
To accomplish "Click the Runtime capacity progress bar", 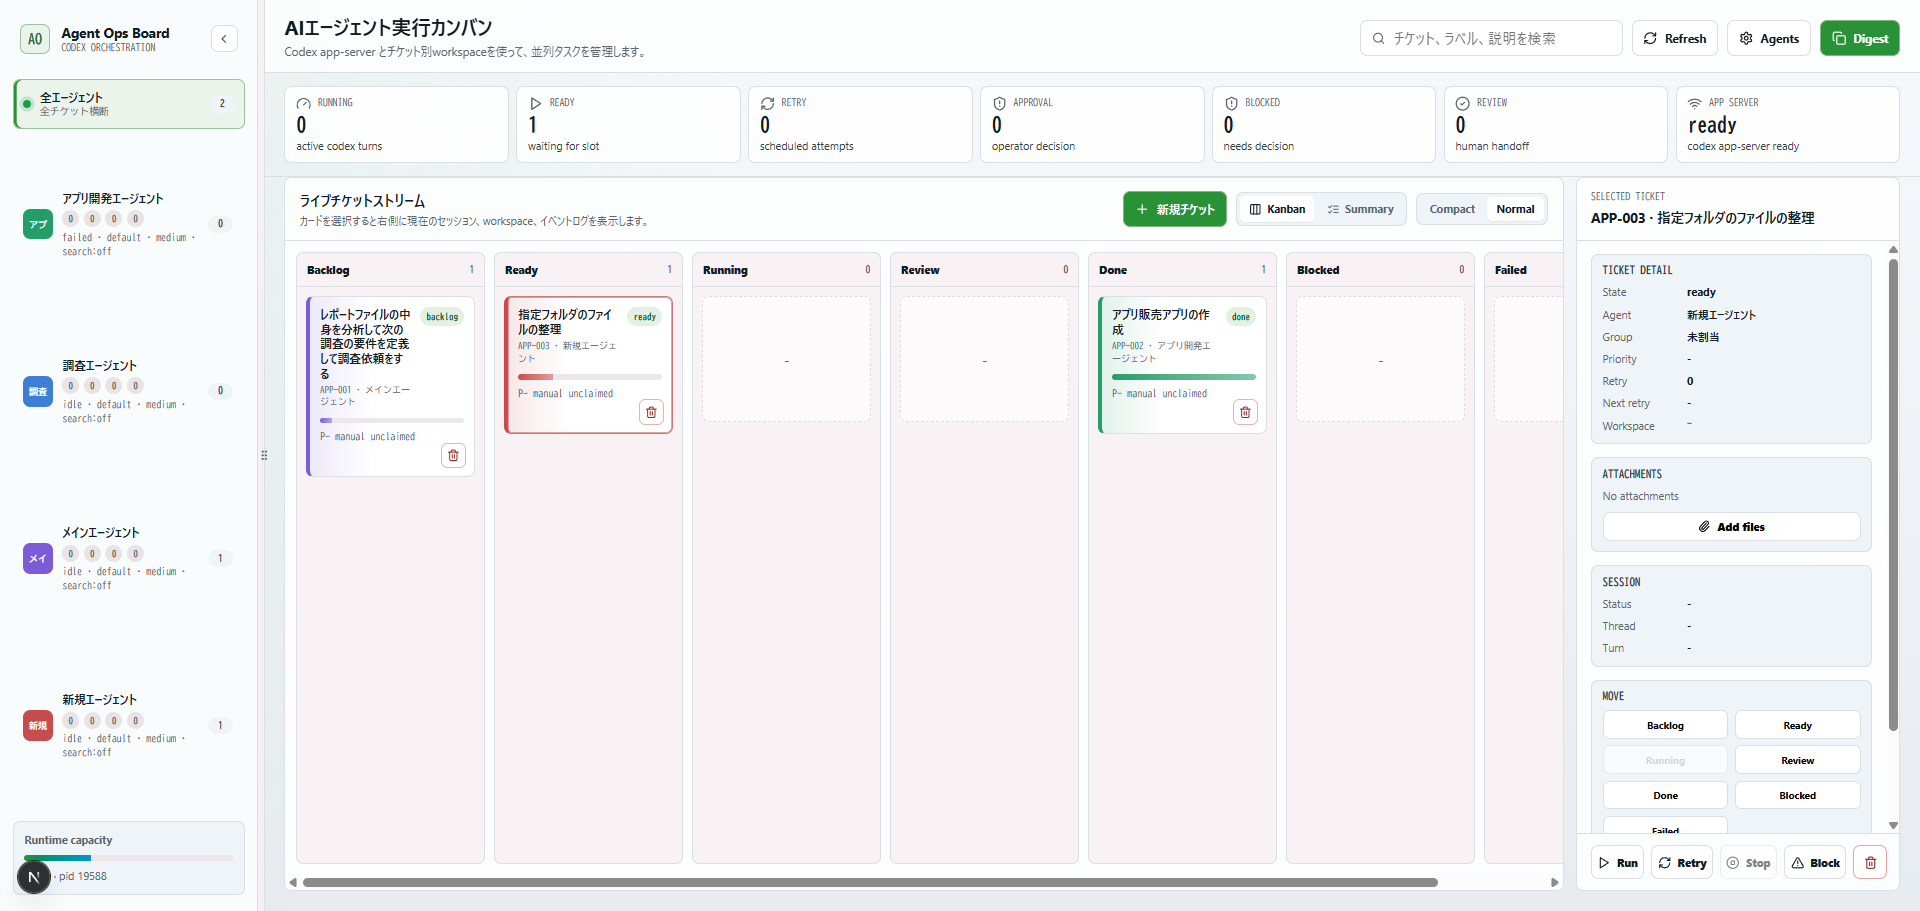I will 129,858.
